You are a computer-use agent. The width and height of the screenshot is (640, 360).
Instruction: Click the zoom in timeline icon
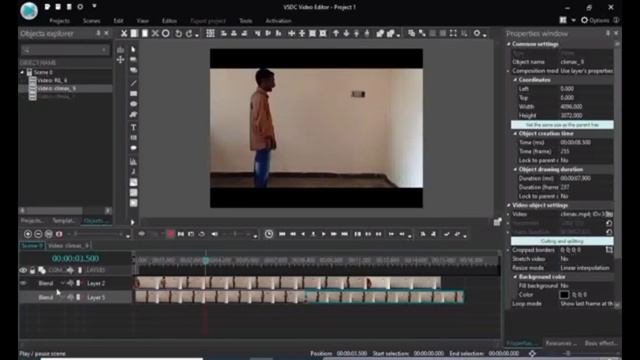[28, 234]
